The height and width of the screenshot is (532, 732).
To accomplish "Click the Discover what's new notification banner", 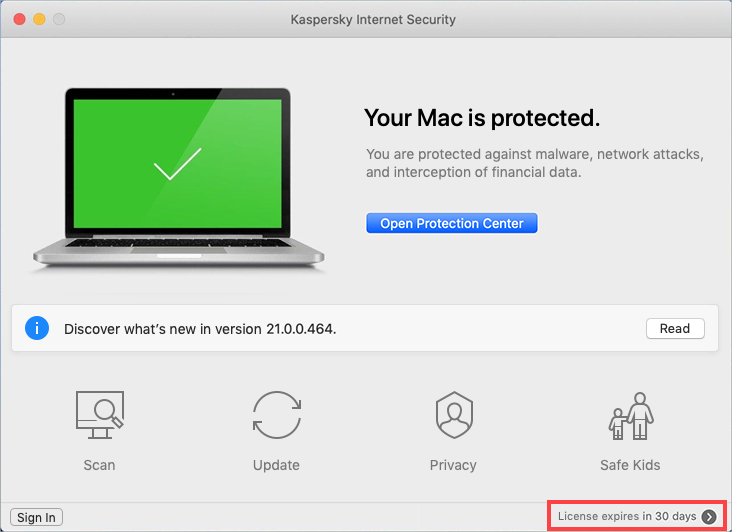I will (365, 328).
